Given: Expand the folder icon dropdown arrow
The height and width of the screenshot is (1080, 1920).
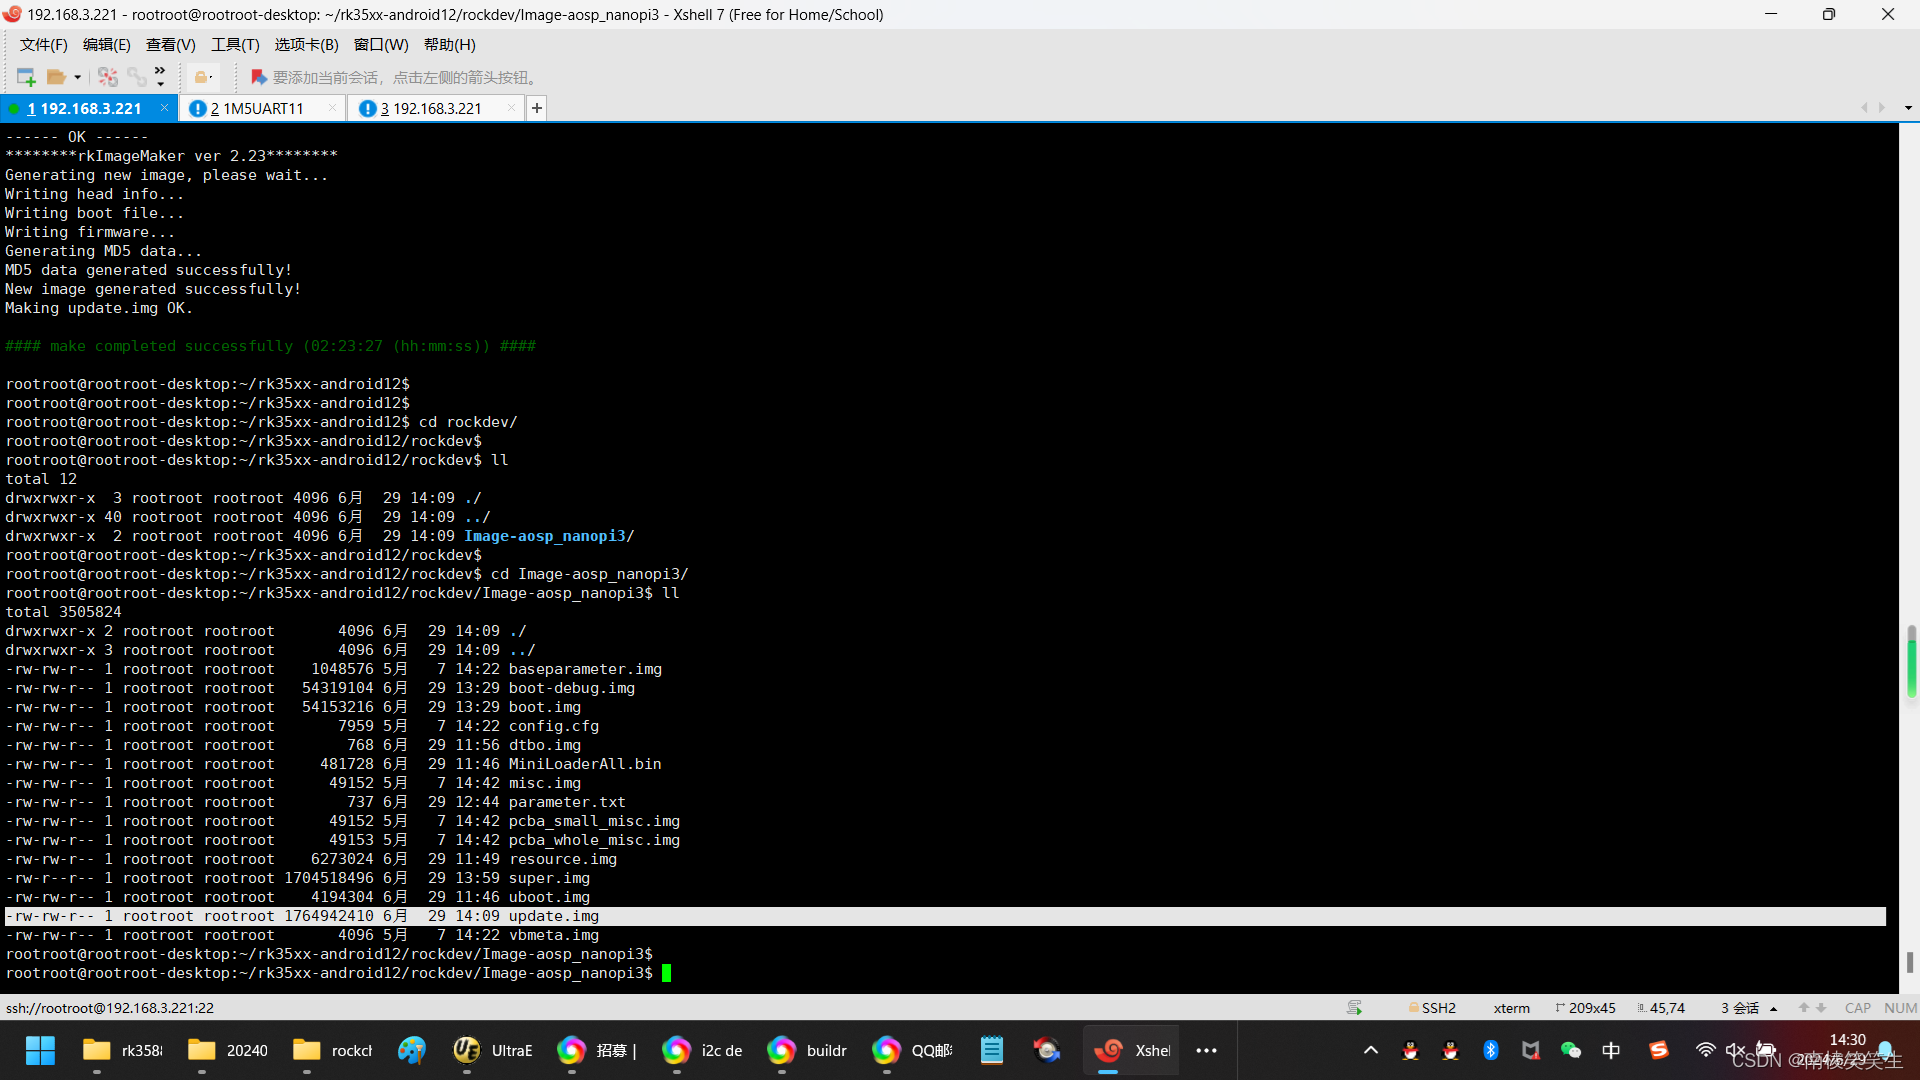Looking at the screenshot, I should coord(77,78).
